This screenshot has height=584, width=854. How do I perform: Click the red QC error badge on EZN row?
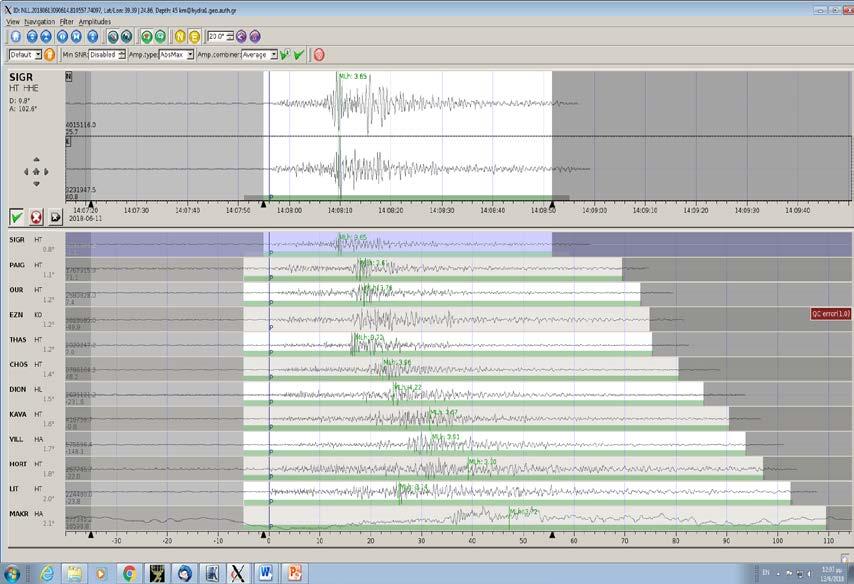pyautogui.click(x=831, y=314)
